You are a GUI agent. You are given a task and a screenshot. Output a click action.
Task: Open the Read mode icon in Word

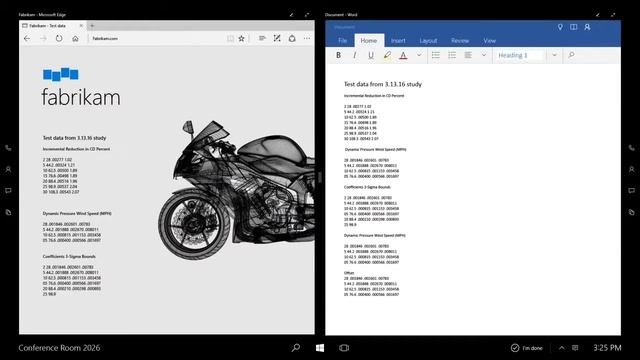click(573, 27)
